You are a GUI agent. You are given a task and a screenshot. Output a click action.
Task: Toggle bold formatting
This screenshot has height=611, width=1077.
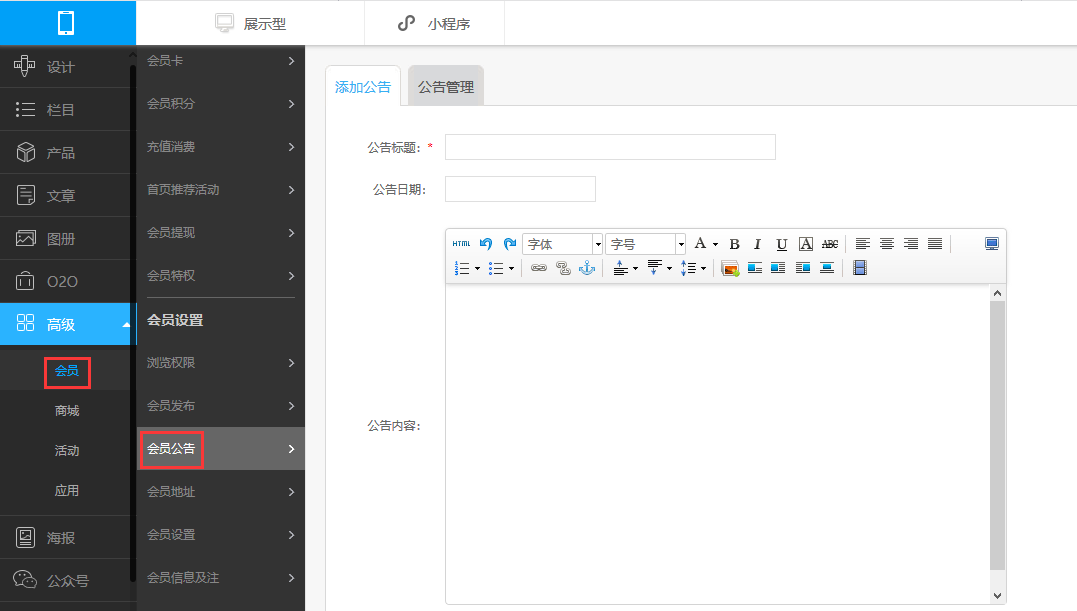734,244
